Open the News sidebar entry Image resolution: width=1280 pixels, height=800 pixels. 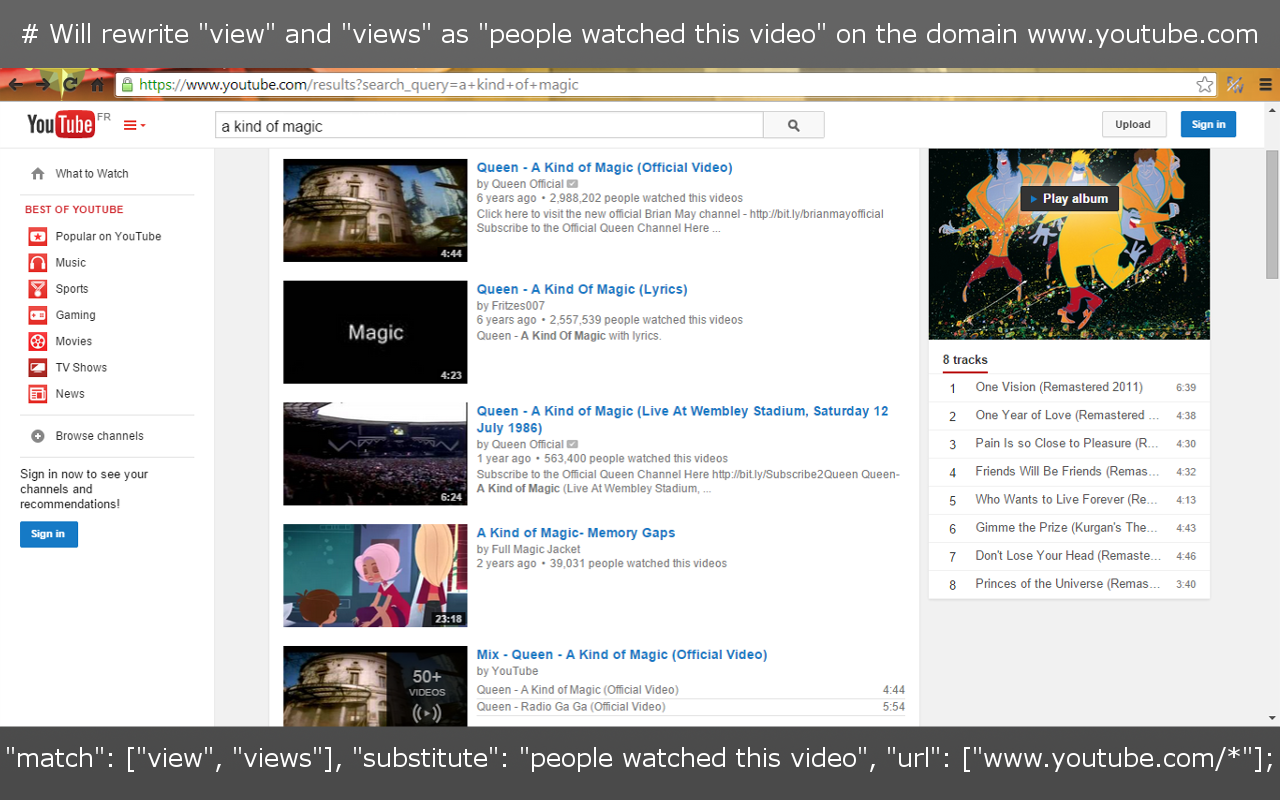tap(70, 394)
